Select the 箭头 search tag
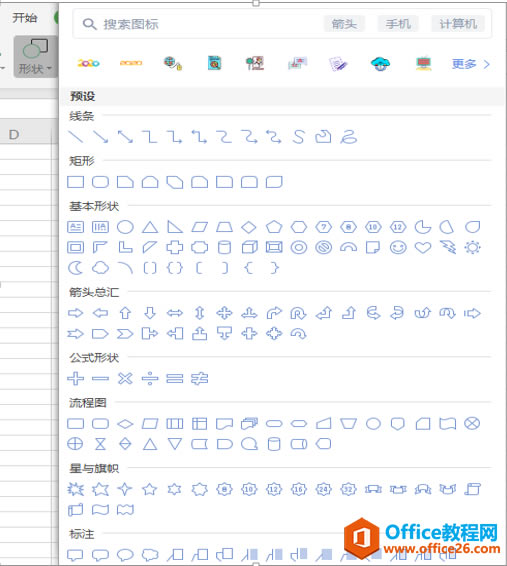 tap(344, 24)
